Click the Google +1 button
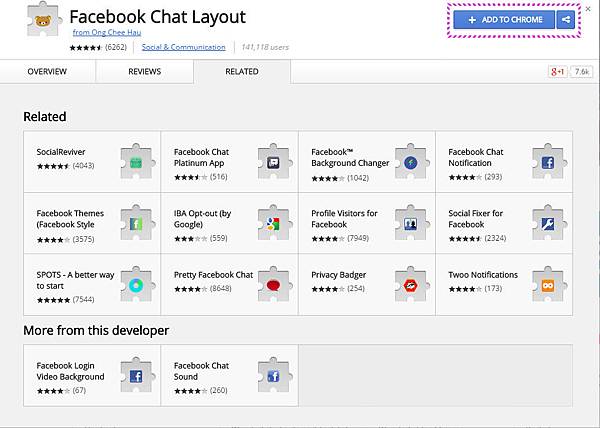The height and width of the screenshot is (428, 600). [558, 72]
